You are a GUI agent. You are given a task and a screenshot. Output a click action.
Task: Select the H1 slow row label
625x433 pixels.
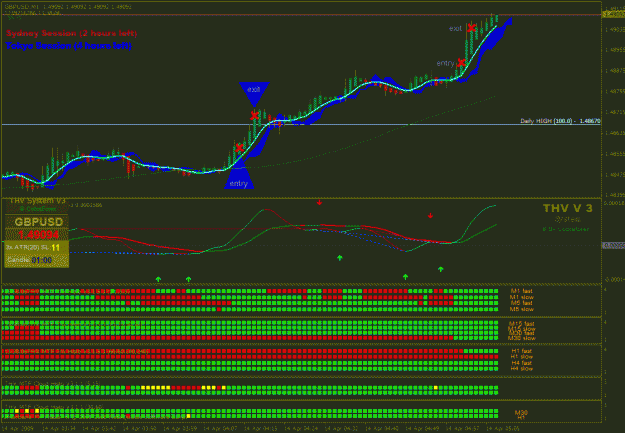click(x=521, y=357)
